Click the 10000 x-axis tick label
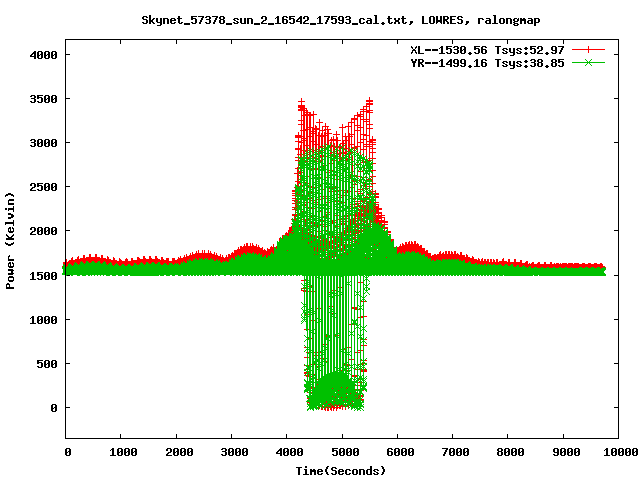 coord(621,452)
